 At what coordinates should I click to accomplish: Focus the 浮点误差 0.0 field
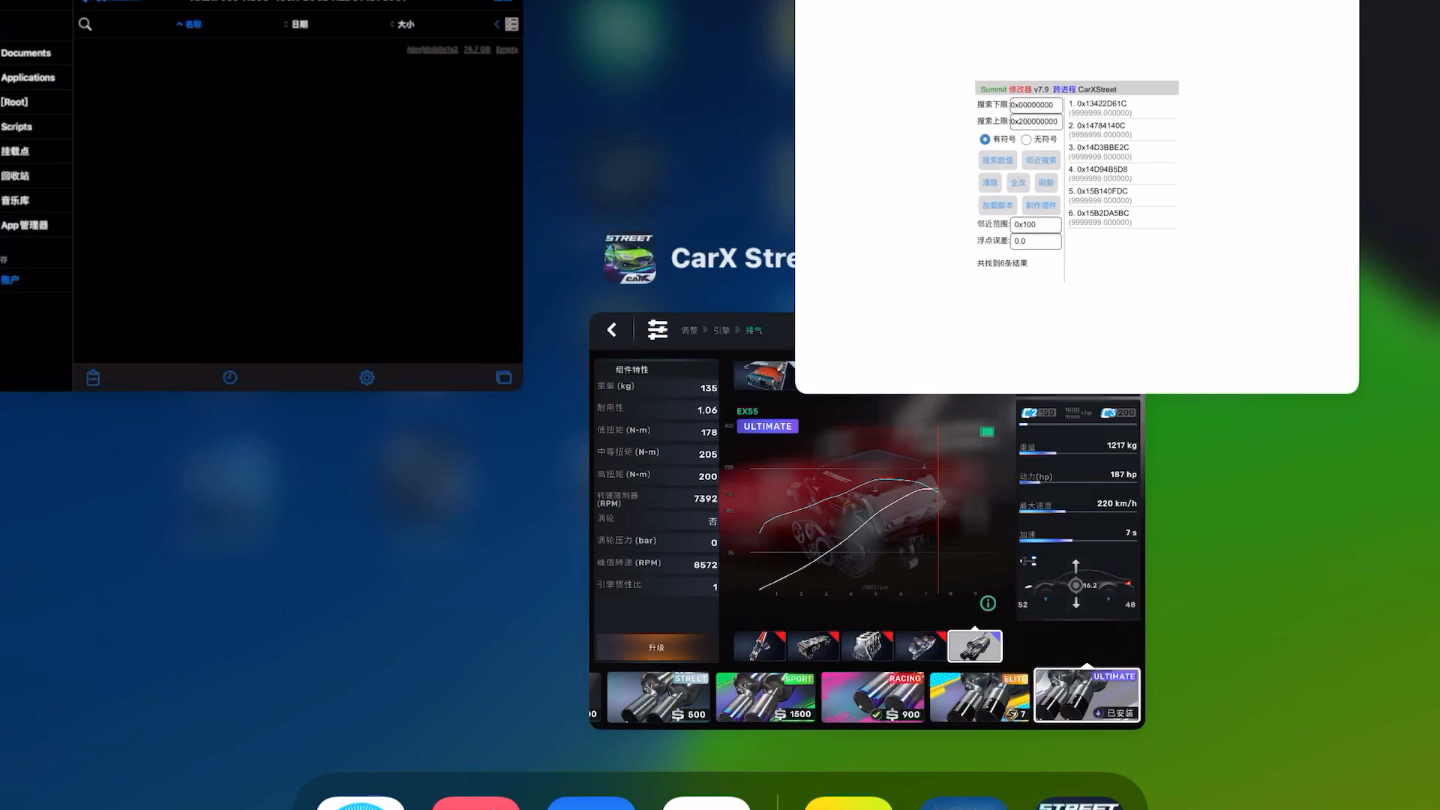coord(1036,241)
